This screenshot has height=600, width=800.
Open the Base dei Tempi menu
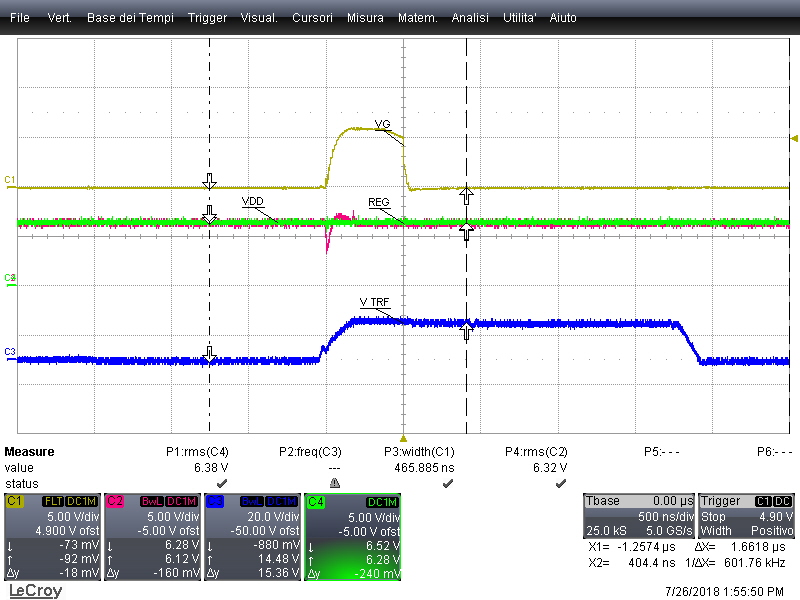click(x=130, y=18)
